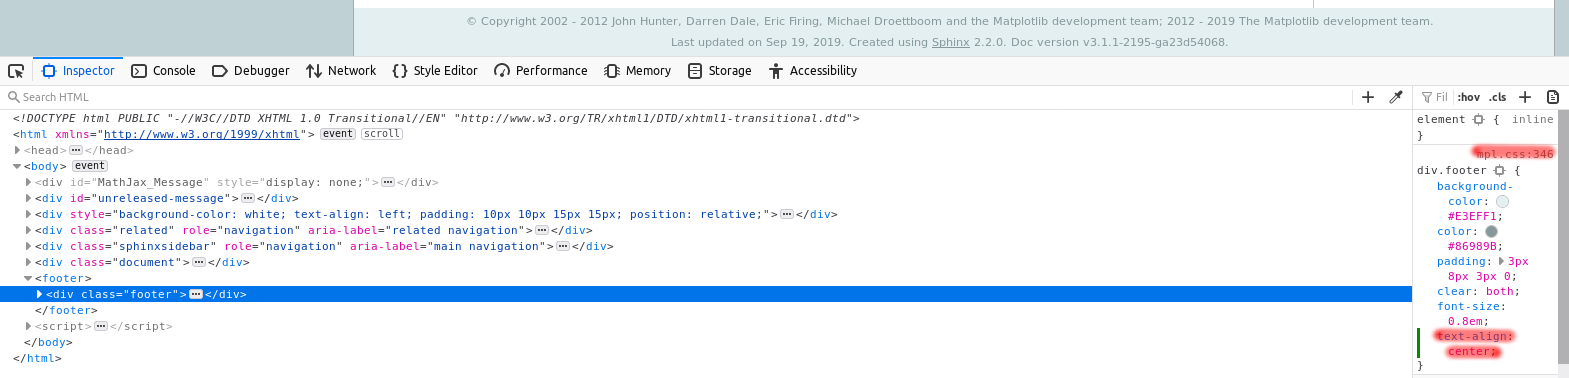
Task: Toggle the .cls class panel
Action: click(x=1497, y=97)
